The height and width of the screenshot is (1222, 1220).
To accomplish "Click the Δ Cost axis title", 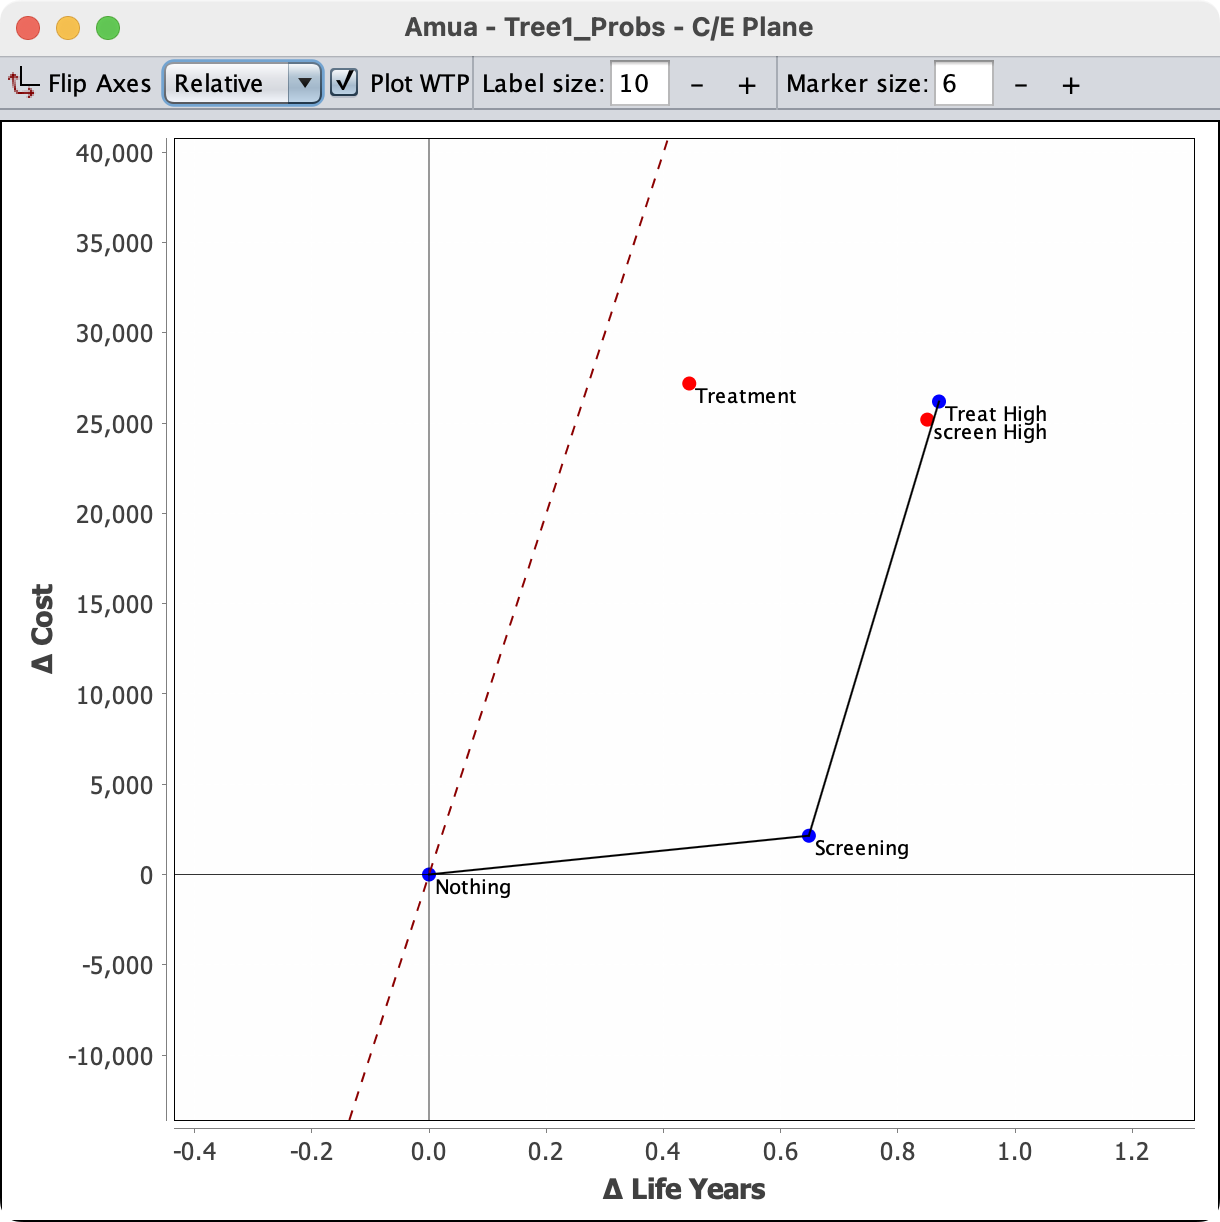I will tap(43, 629).
